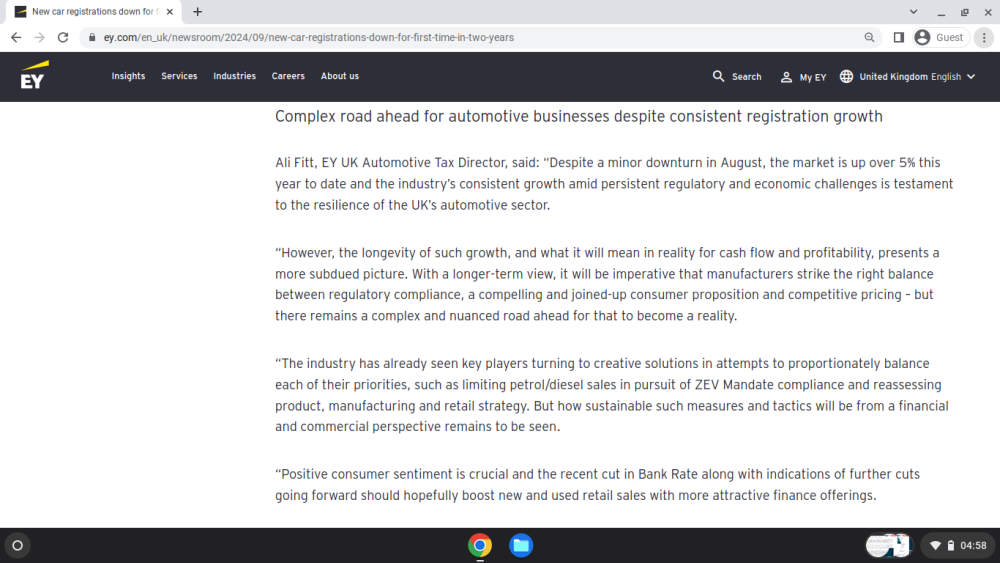Open a new browser tab with plus button
This screenshot has height=563, width=1000.
tap(198, 11)
